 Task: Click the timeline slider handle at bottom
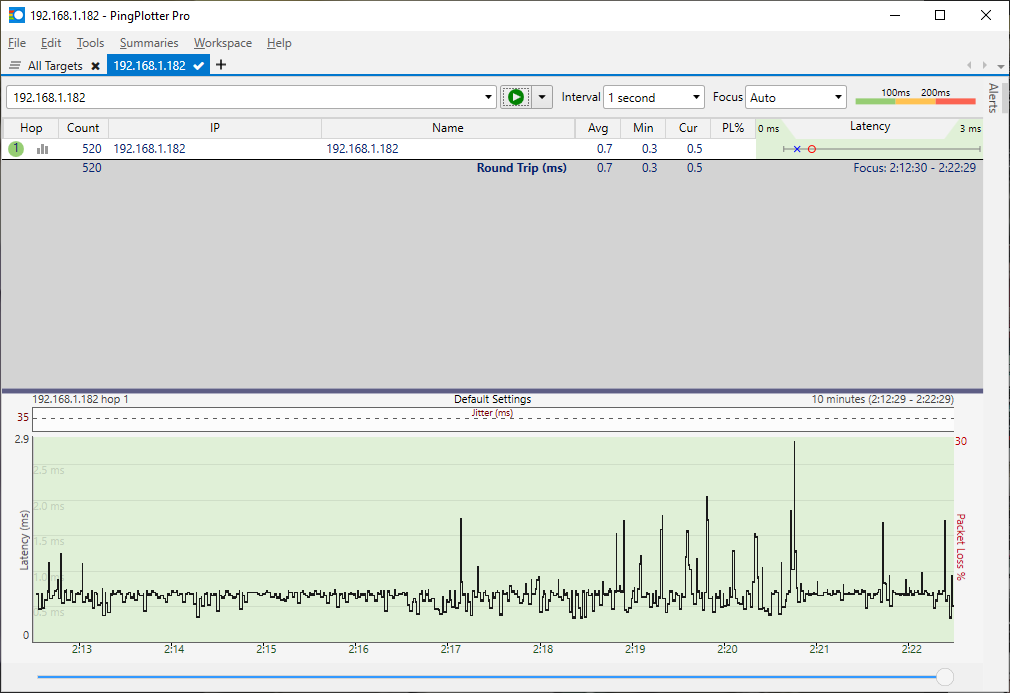[x=944, y=677]
